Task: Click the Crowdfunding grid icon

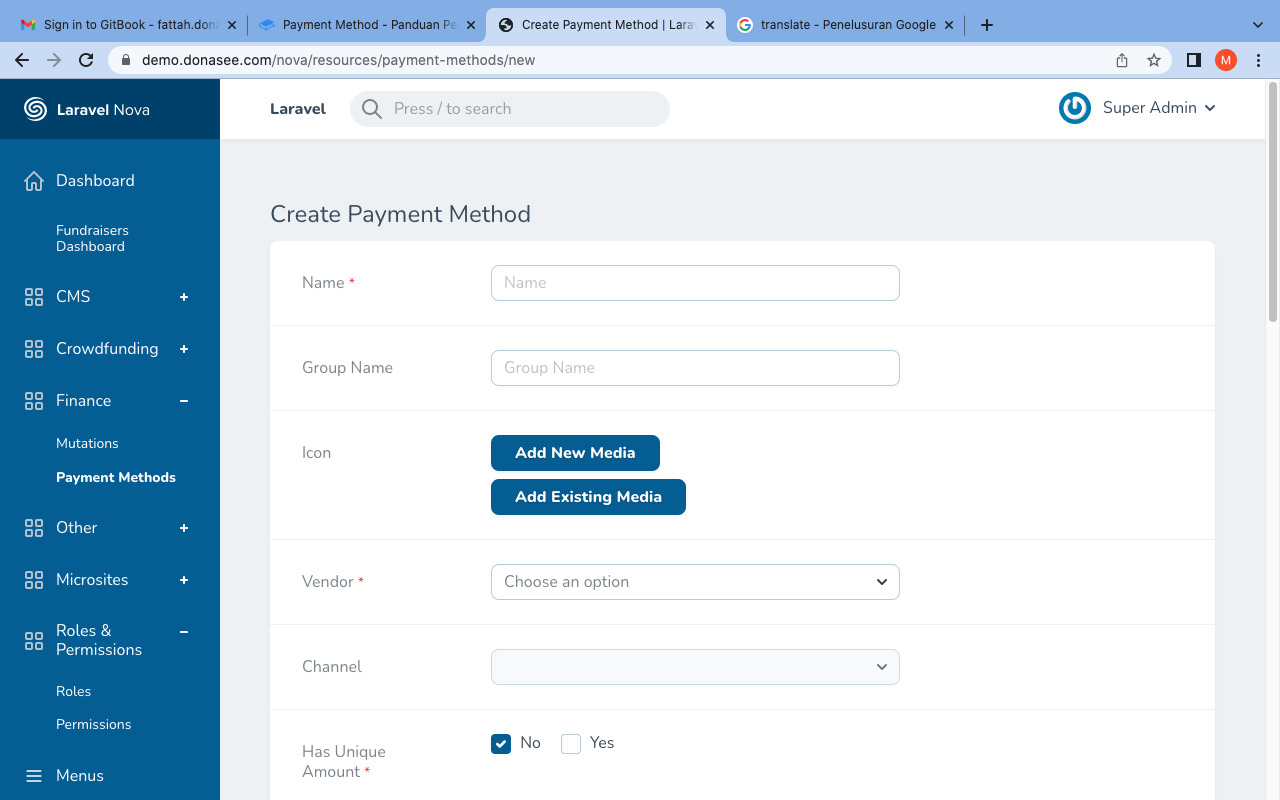Action: coord(34,348)
